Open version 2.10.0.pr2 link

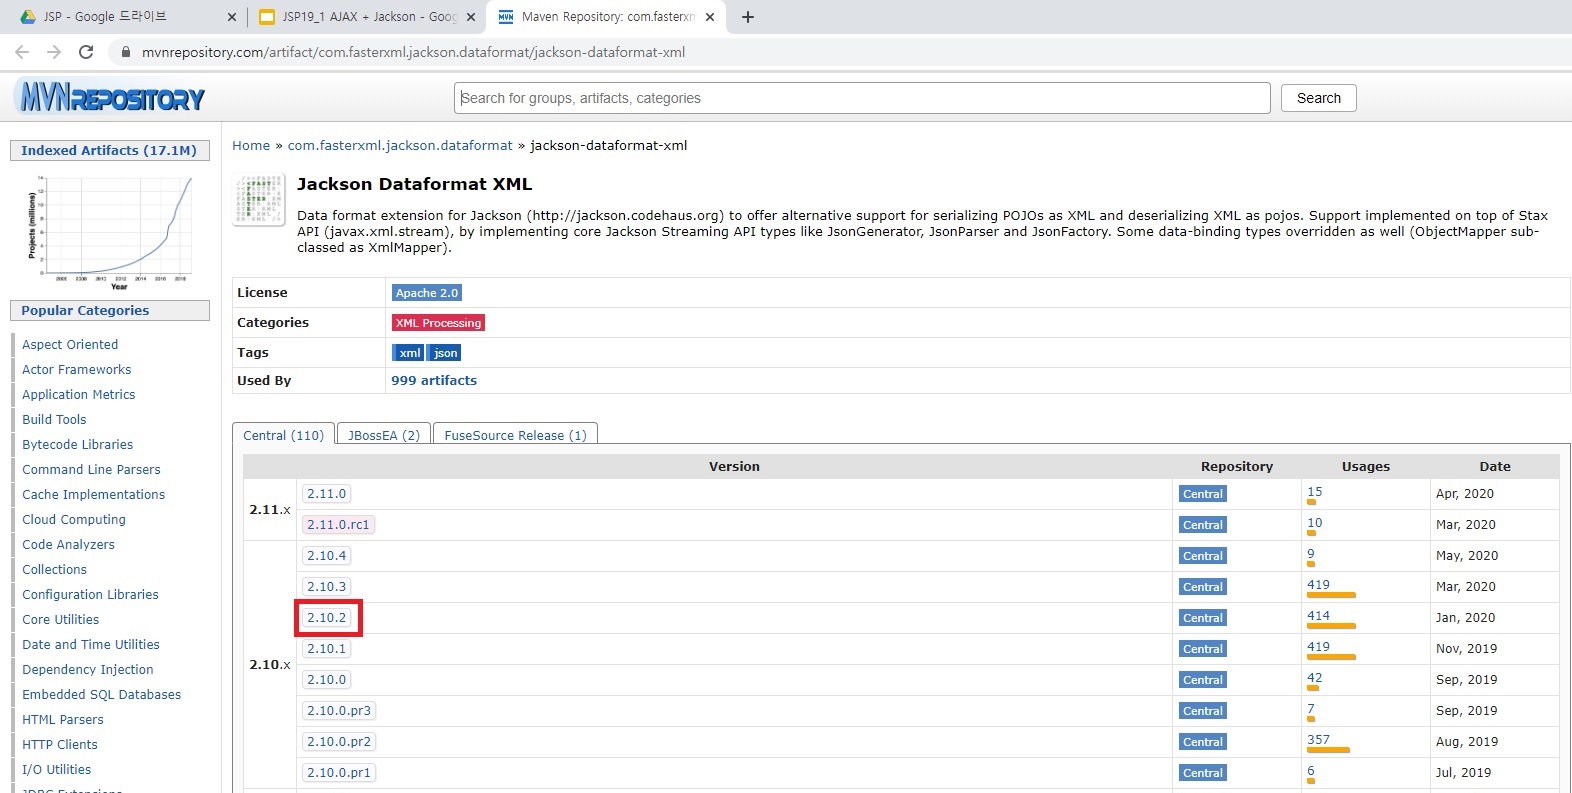coord(339,742)
